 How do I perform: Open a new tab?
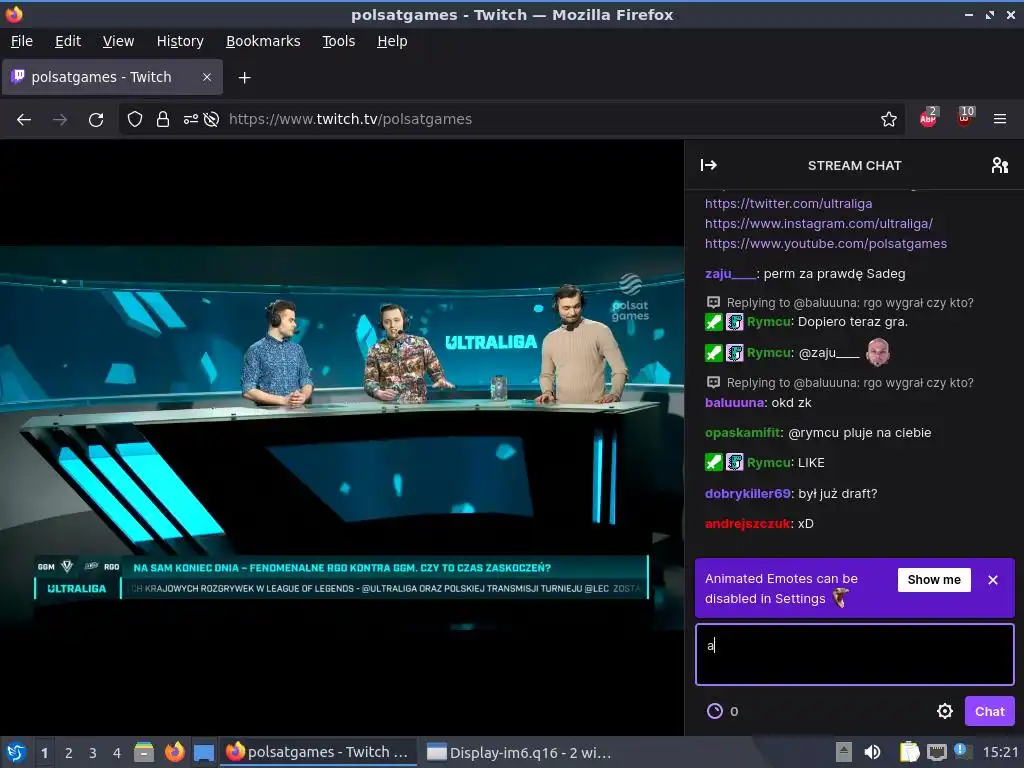coord(244,78)
